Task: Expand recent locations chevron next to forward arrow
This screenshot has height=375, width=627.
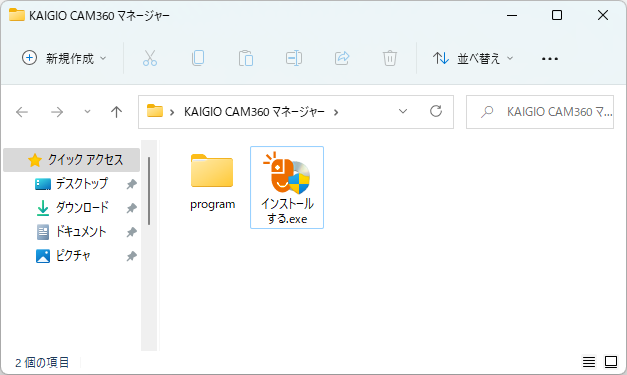Action: (x=87, y=112)
